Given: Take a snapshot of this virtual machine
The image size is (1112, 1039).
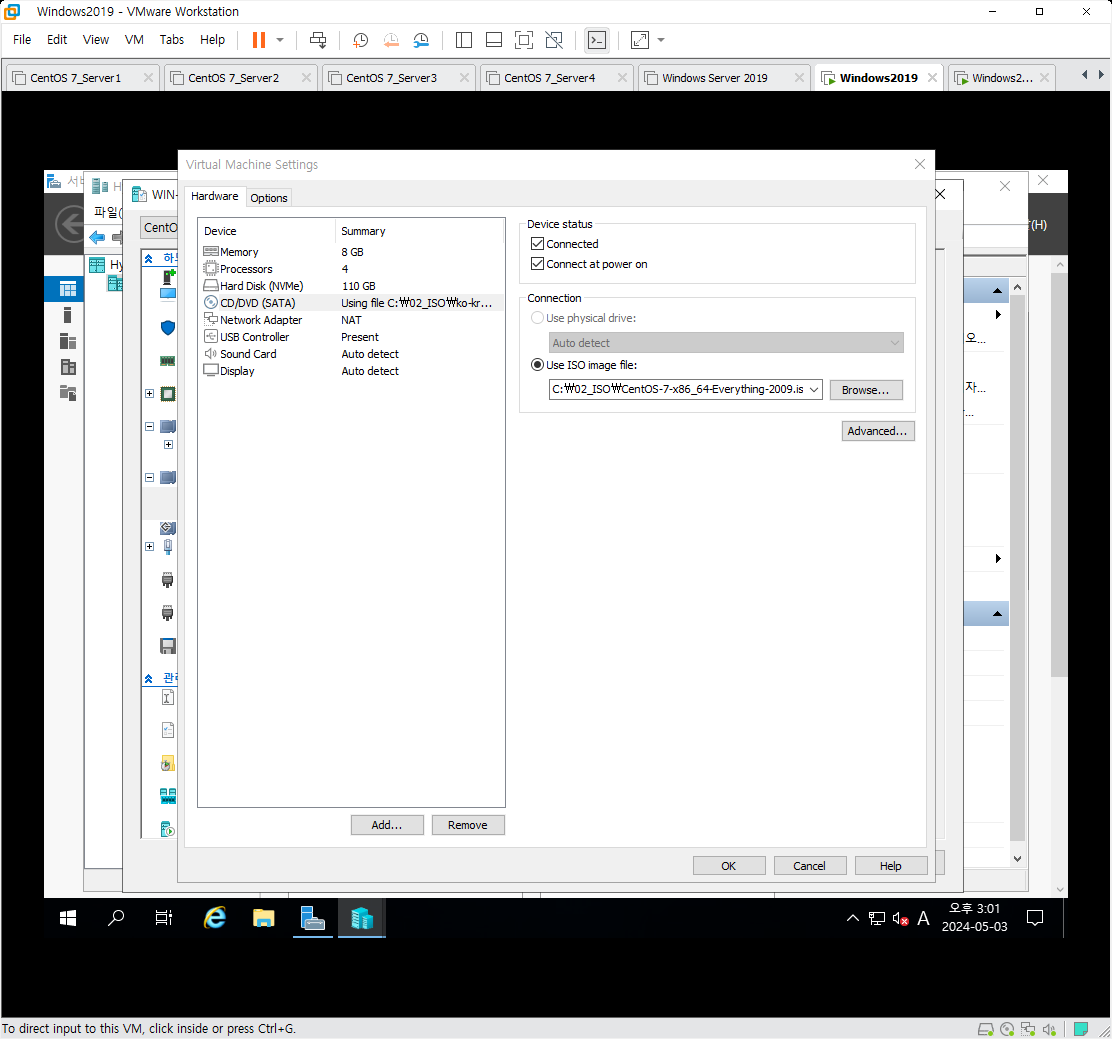Looking at the screenshot, I should pyautogui.click(x=360, y=40).
